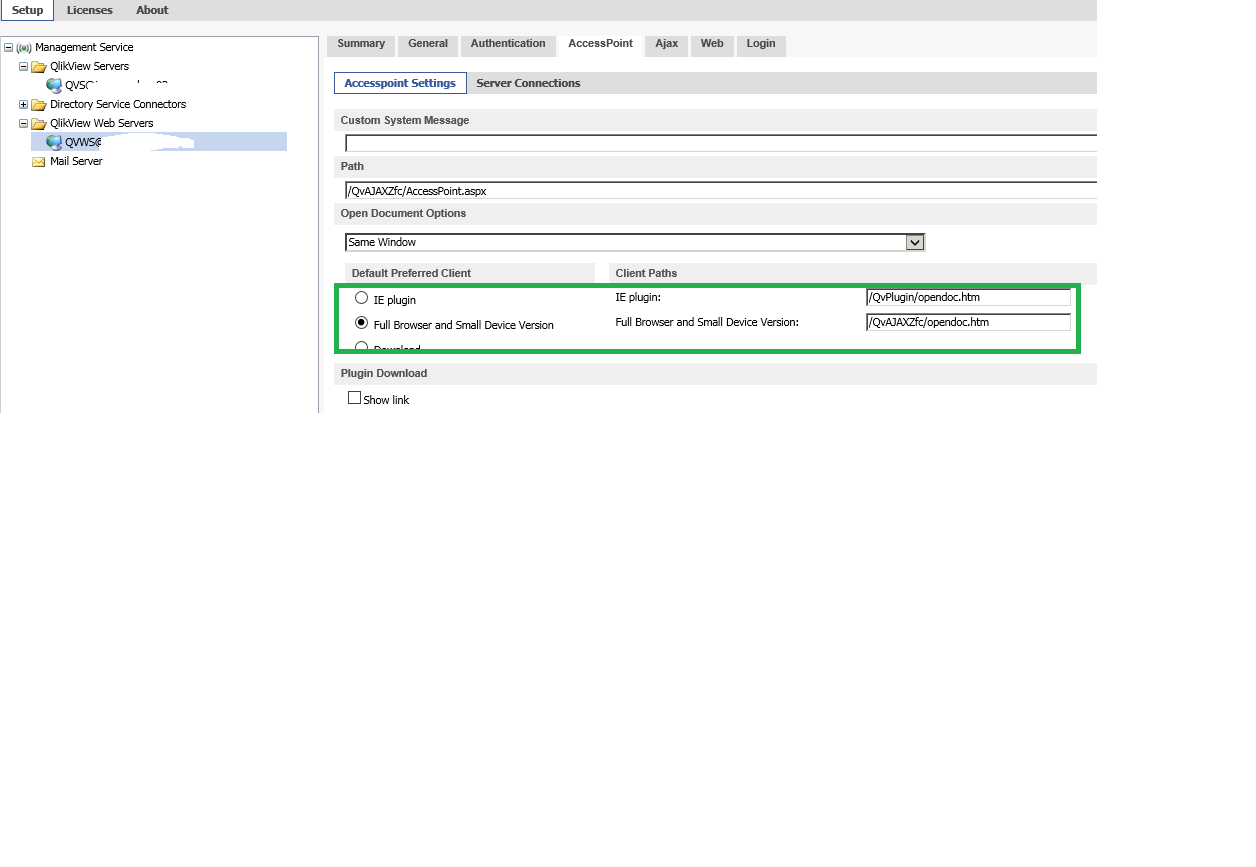Expand the Directory Service Connectors node
This screenshot has height=867, width=1256.
[23, 104]
